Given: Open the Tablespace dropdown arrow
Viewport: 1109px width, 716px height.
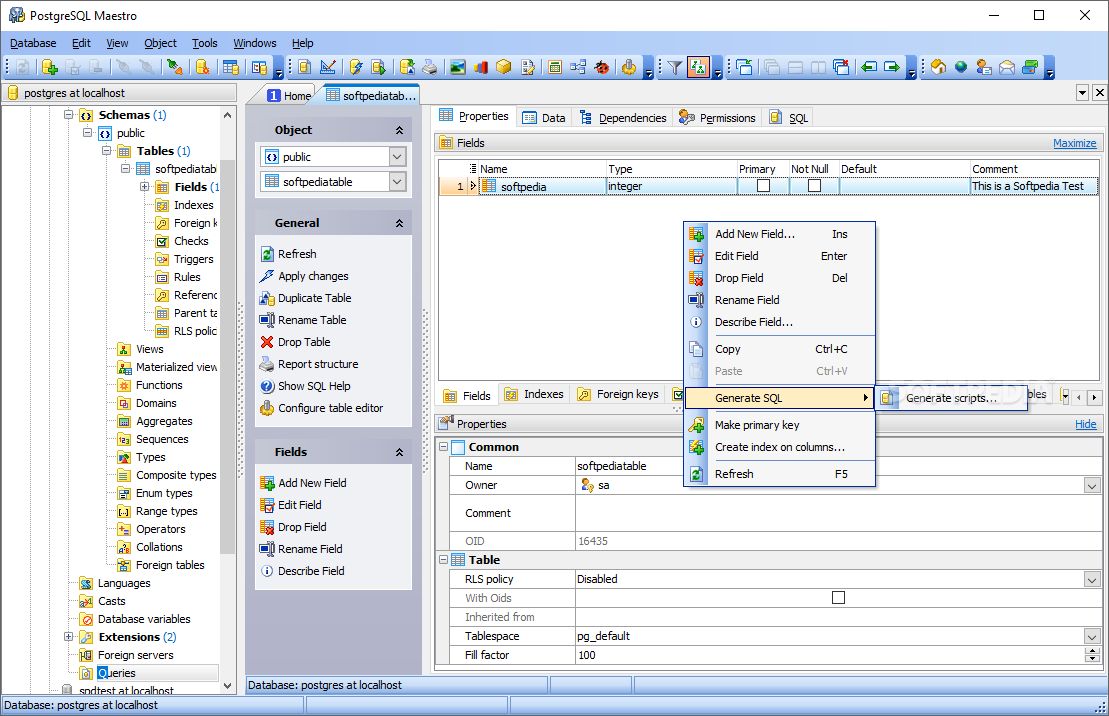Looking at the screenshot, I should click(x=1092, y=637).
